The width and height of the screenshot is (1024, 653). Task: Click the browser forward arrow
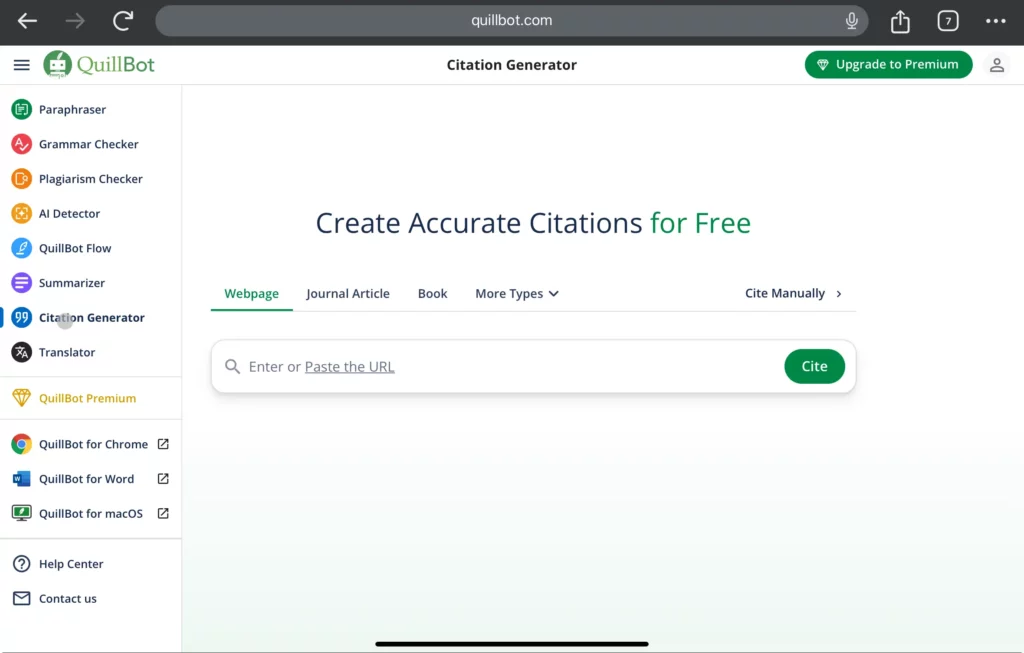point(75,21)
